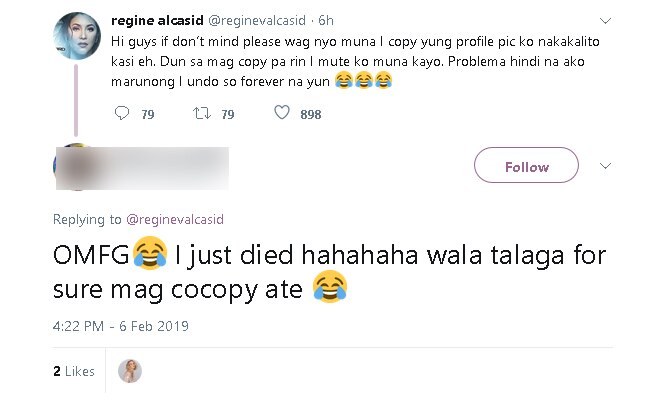Viewport: 660px width, 393px height.
Task: Open regine alcasid's profile picture
Action: coord(77,36)
